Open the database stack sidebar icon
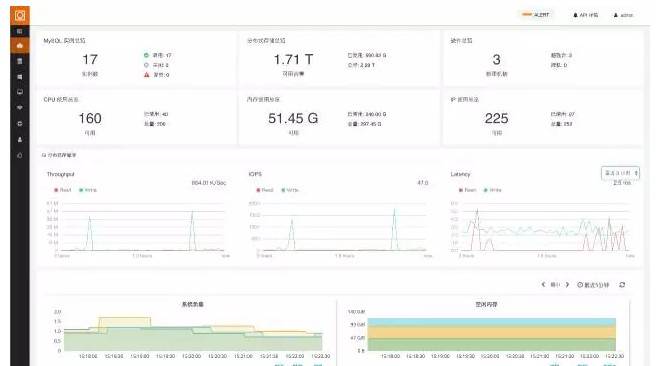Screen dimensions: 669x366 click(20, 61)
